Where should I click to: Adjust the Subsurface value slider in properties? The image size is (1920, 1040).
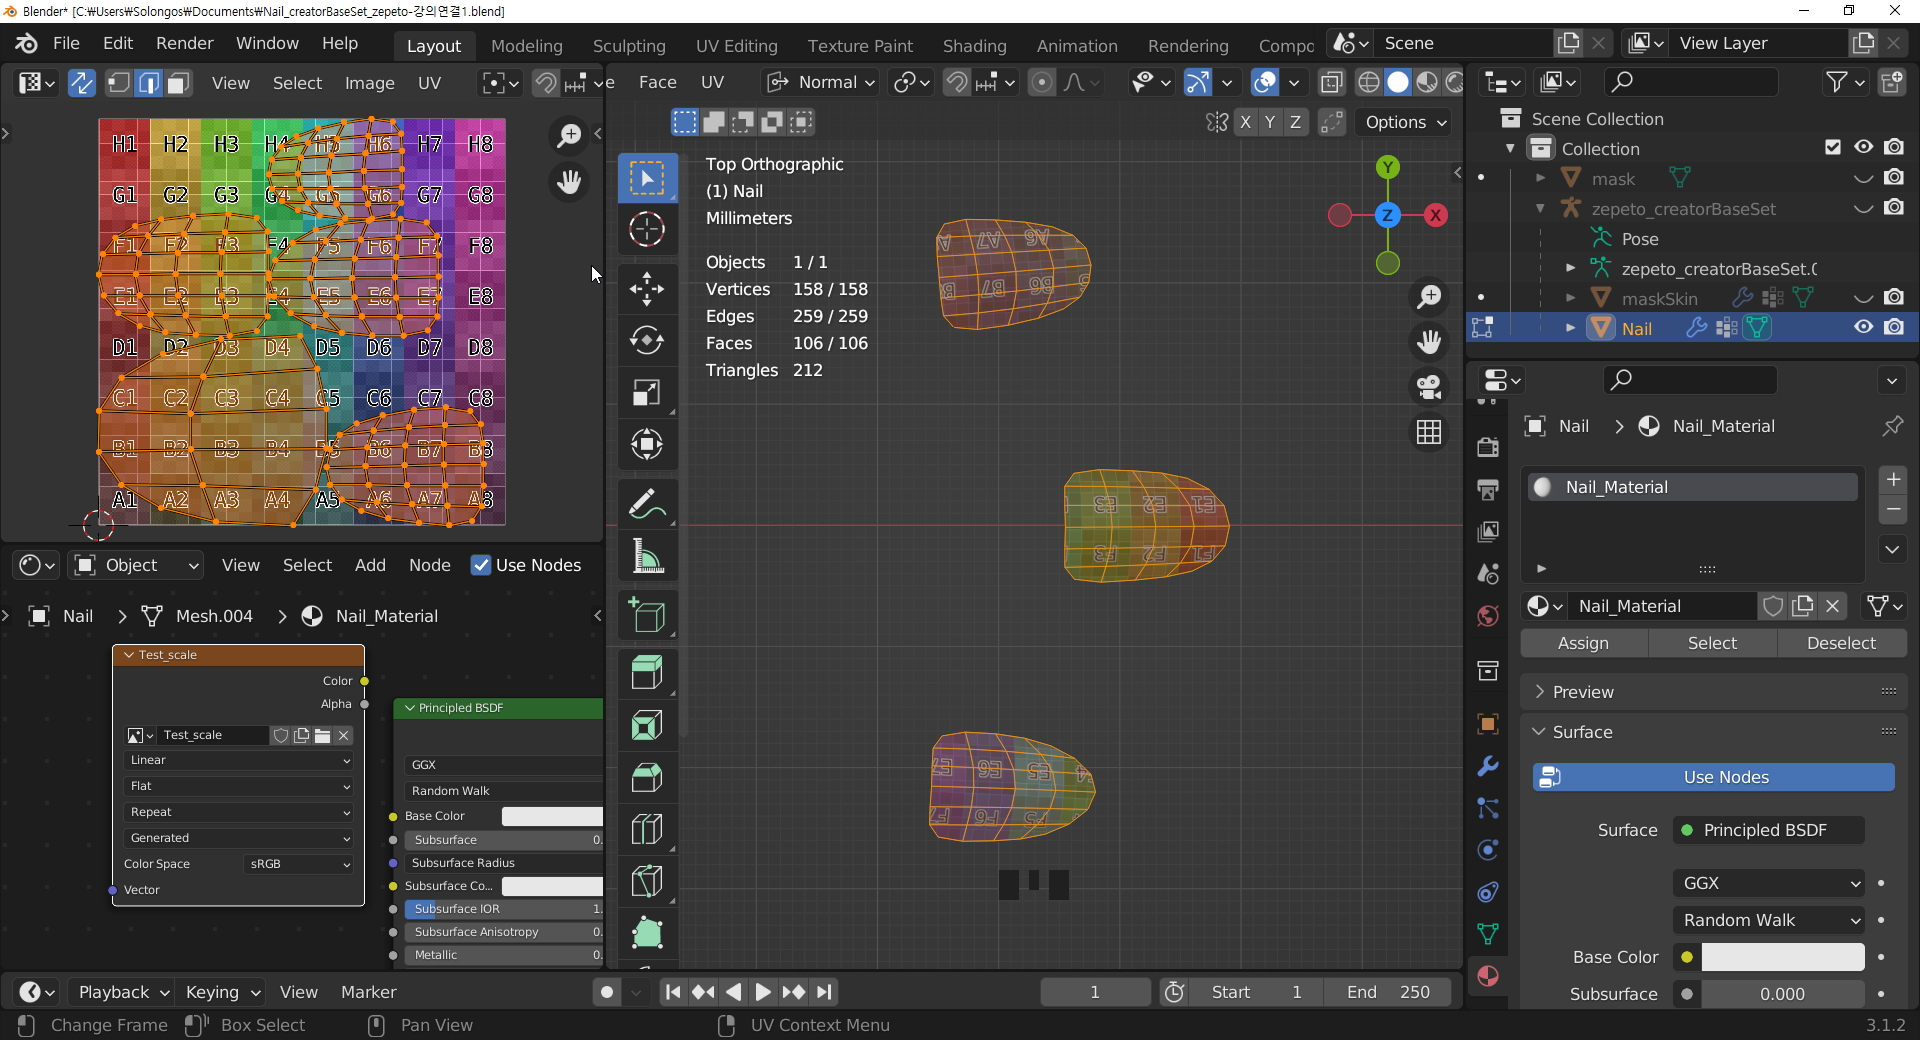(1783, 994)
